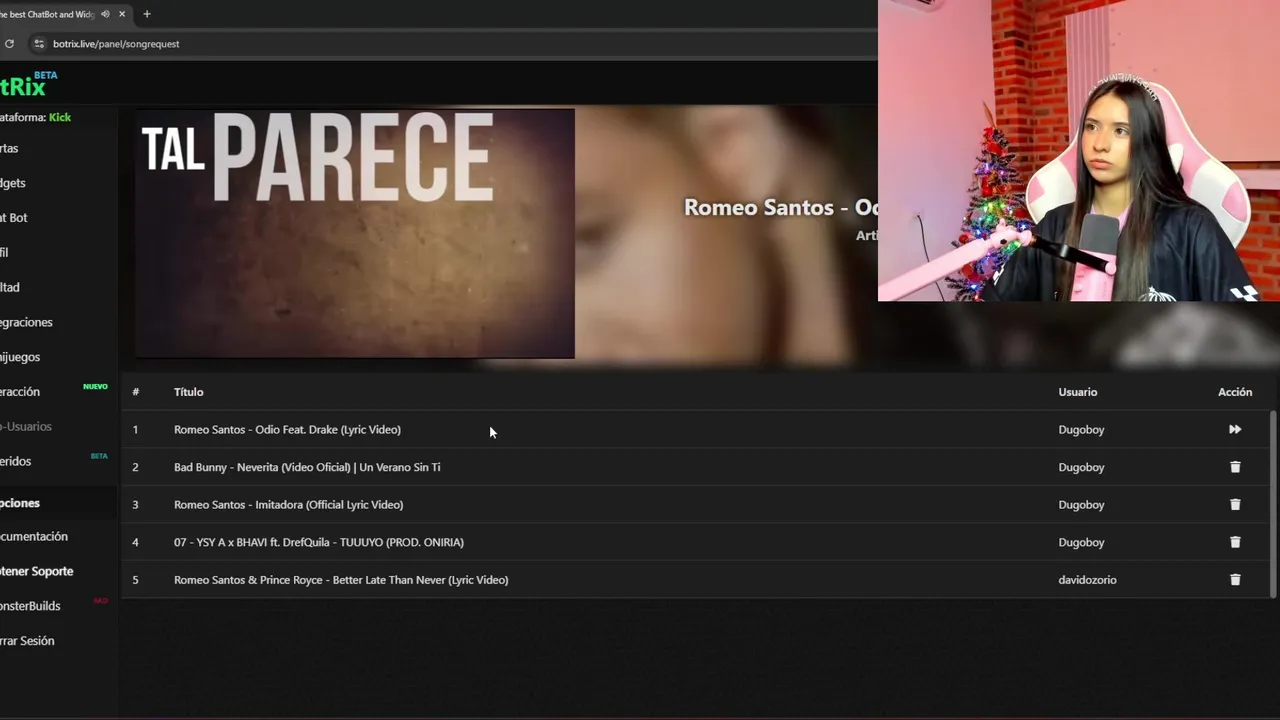Open the Referidos sidebar item
The height and width of the screenshot is (720, 1280).
click(16, 461)
